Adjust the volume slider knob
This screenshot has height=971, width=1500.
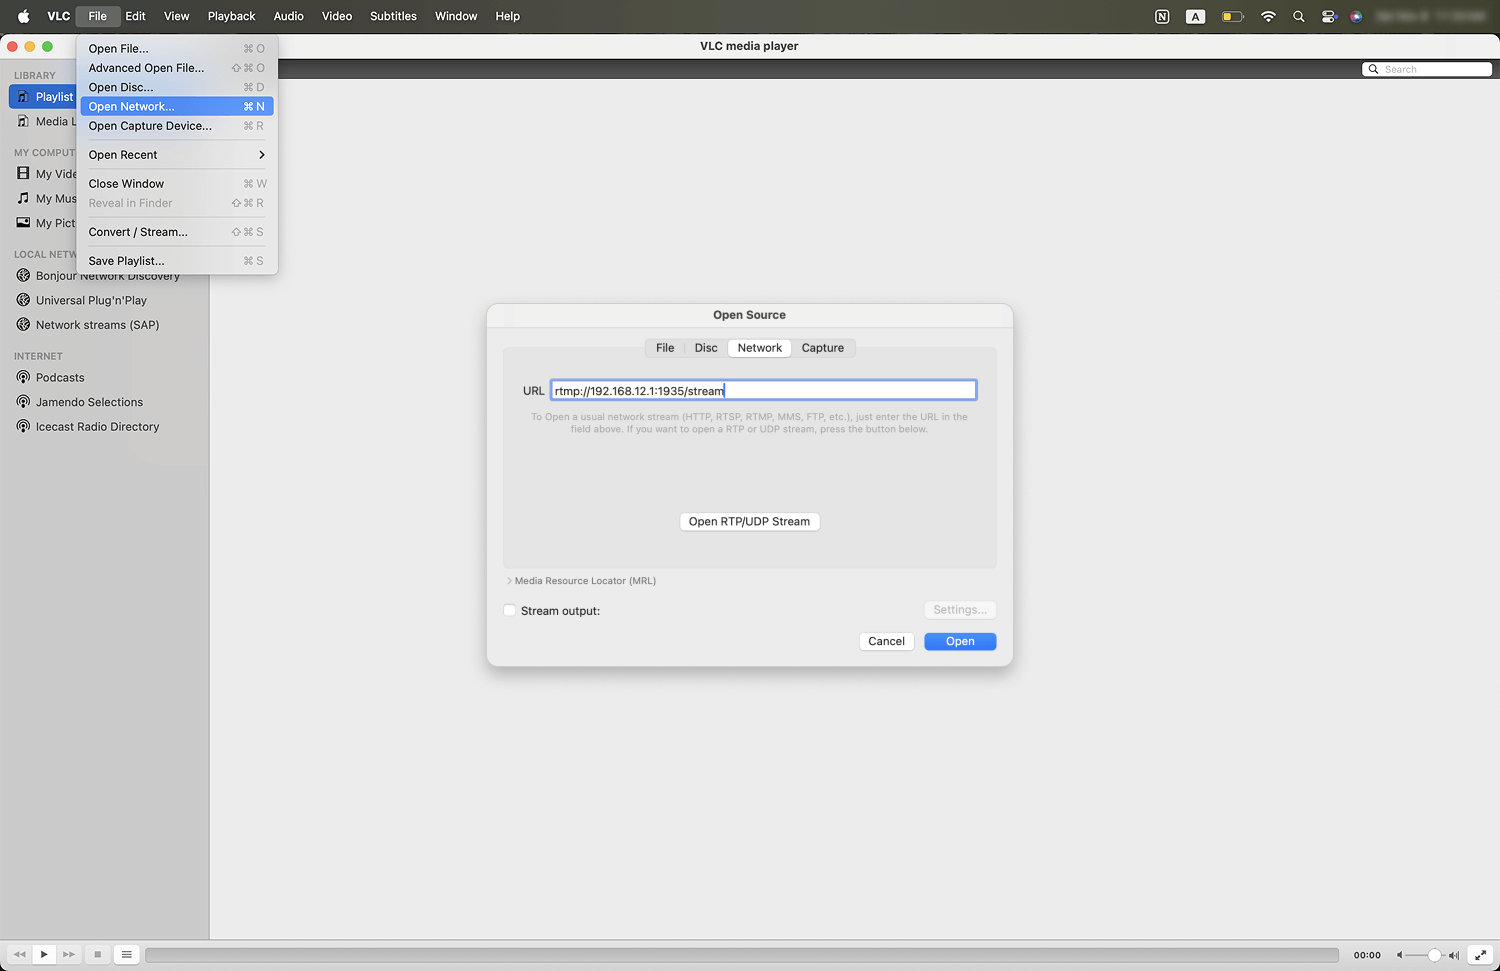point(1434,955)
